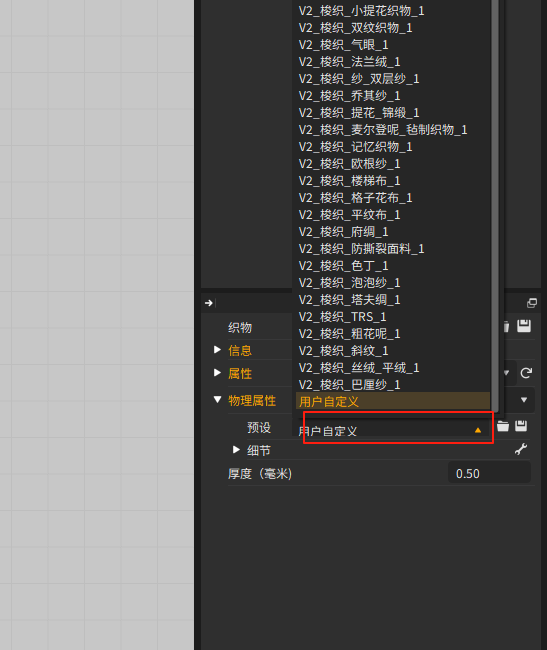Click the delete icon next to the 织物 save icon
Viewport: 547px width, 650px height.
[x=506, y=326]
